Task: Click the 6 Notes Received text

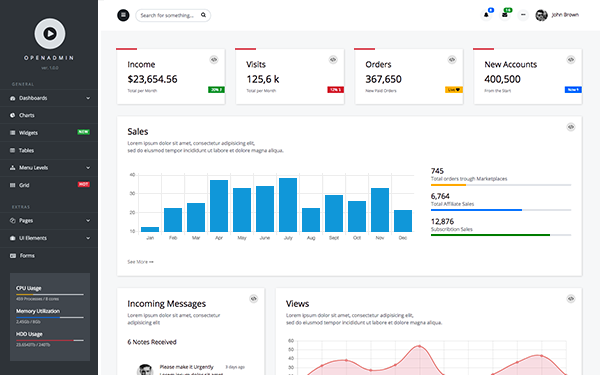Action: 152,342
